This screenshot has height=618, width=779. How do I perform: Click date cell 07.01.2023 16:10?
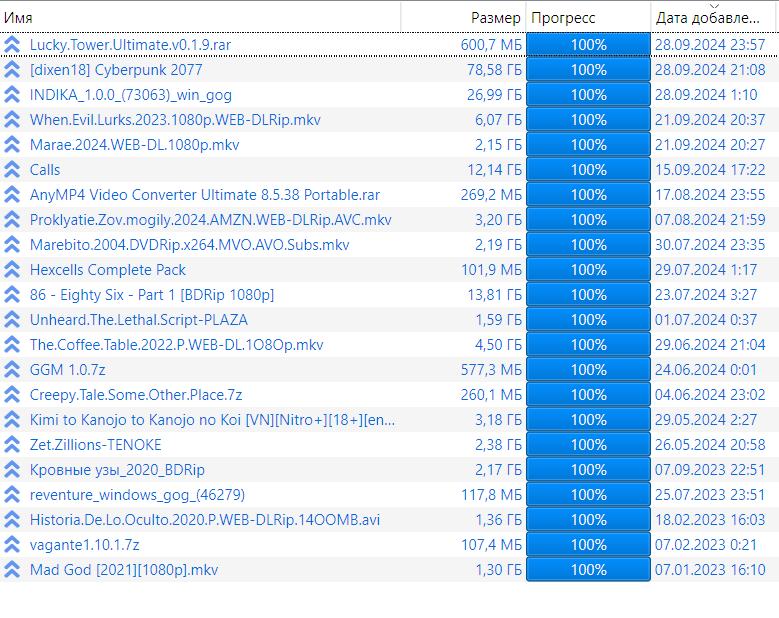coord(710,570)
